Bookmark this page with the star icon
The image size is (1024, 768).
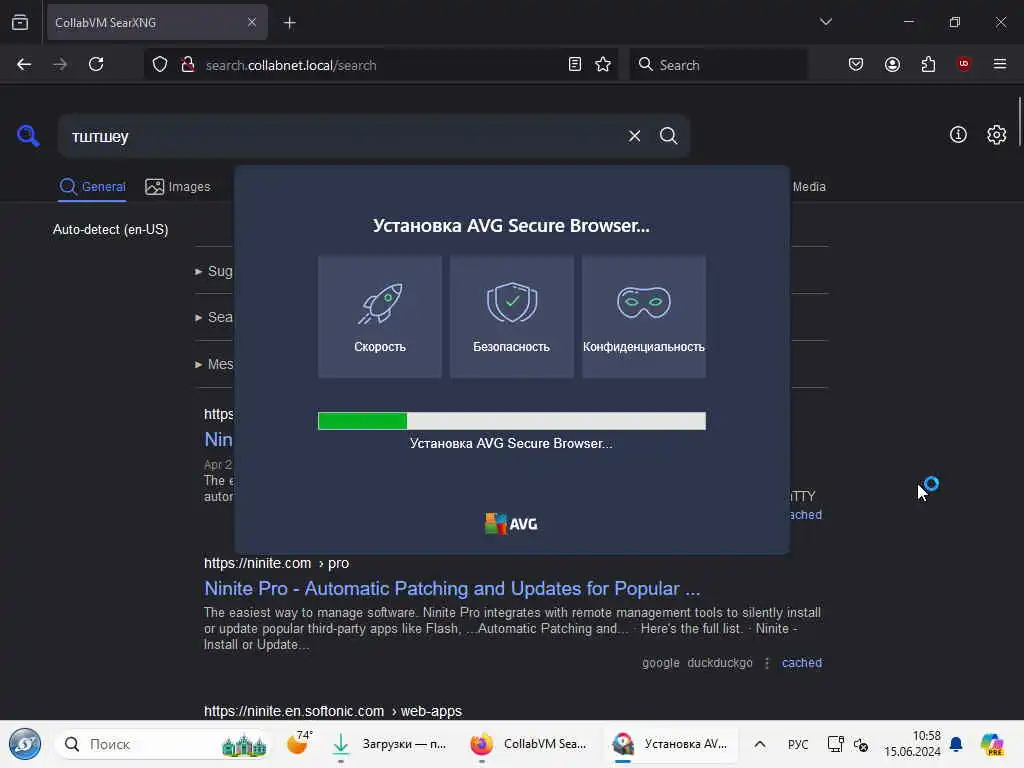(603, 64)
